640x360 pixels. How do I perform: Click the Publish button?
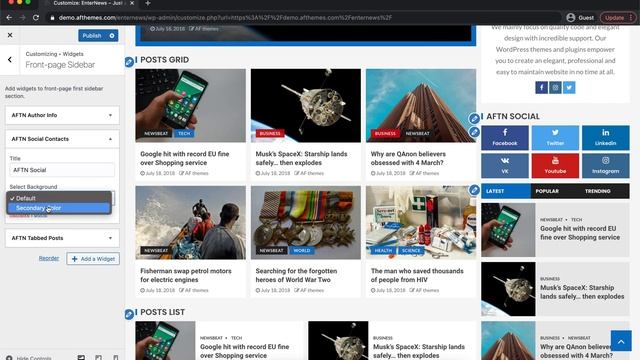[92, 36]
